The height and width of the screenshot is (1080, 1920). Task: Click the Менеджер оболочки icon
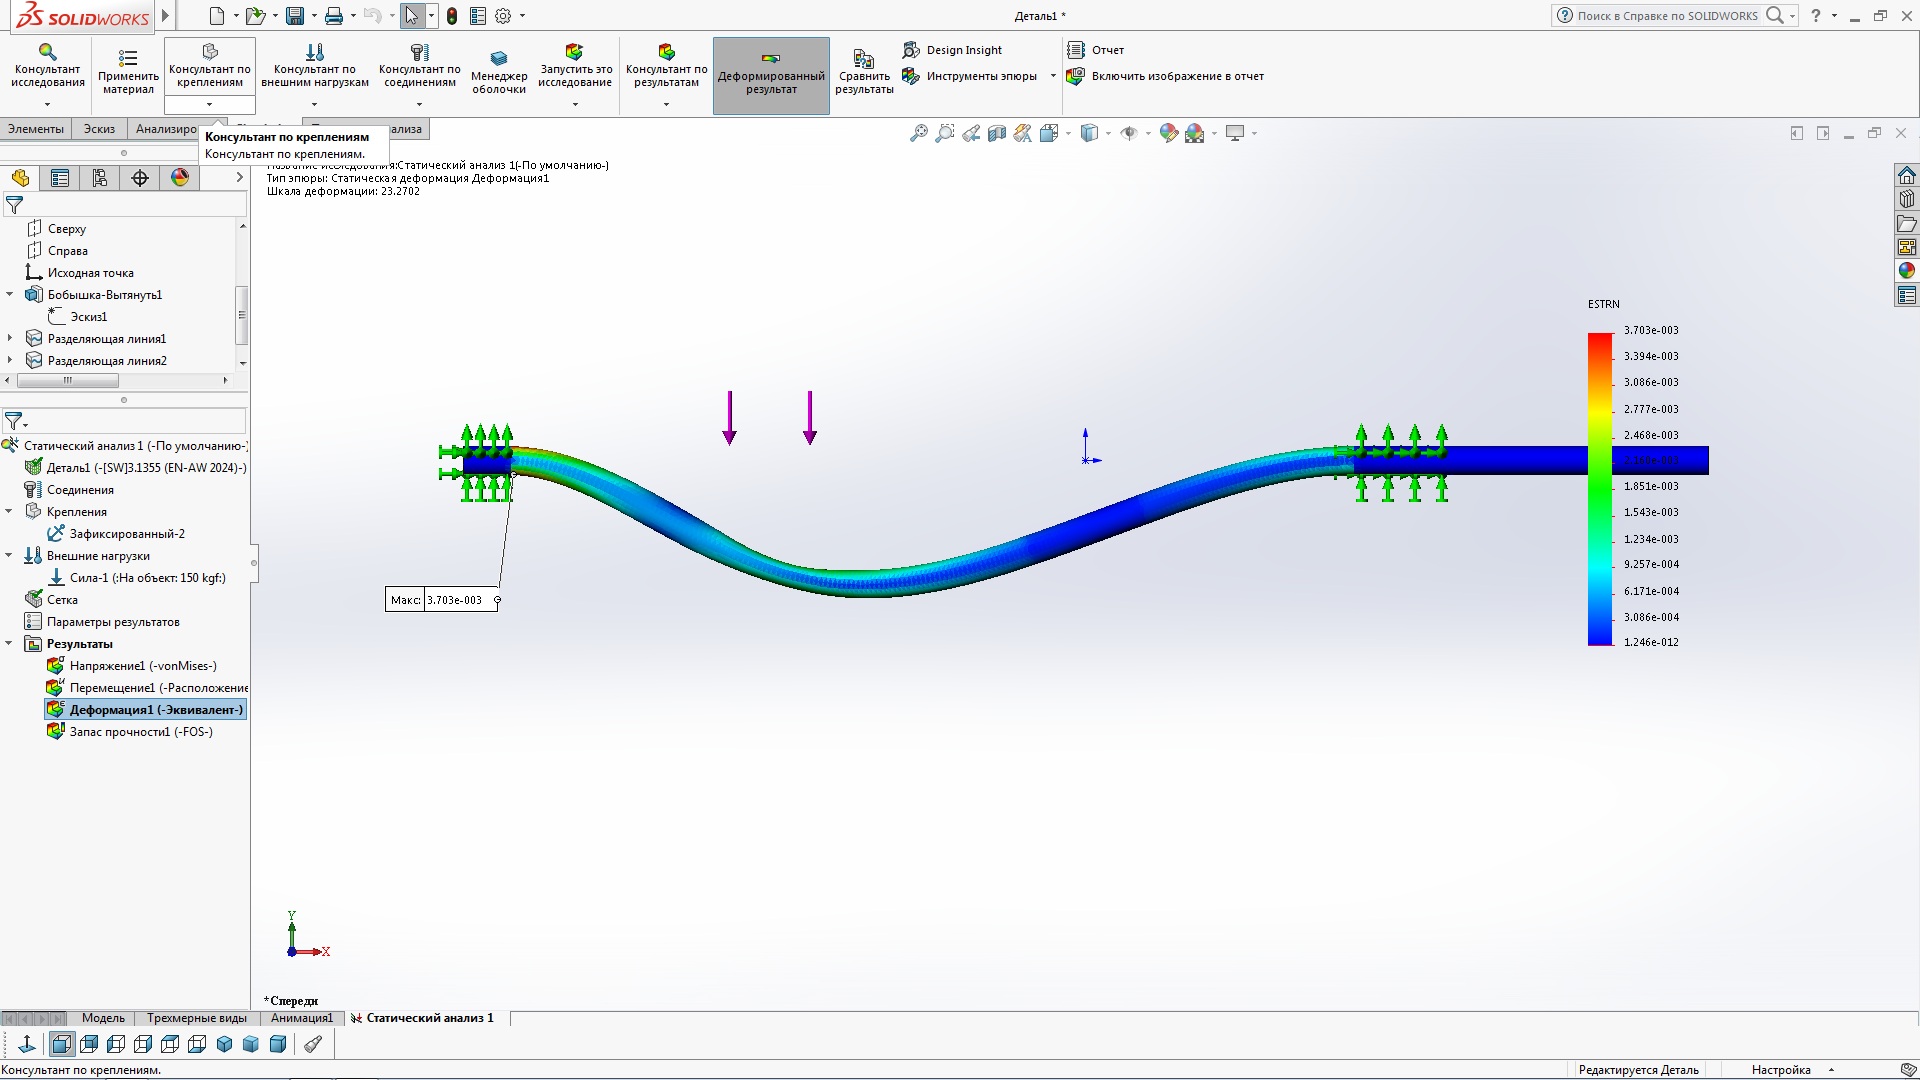(x=498, y=57)
